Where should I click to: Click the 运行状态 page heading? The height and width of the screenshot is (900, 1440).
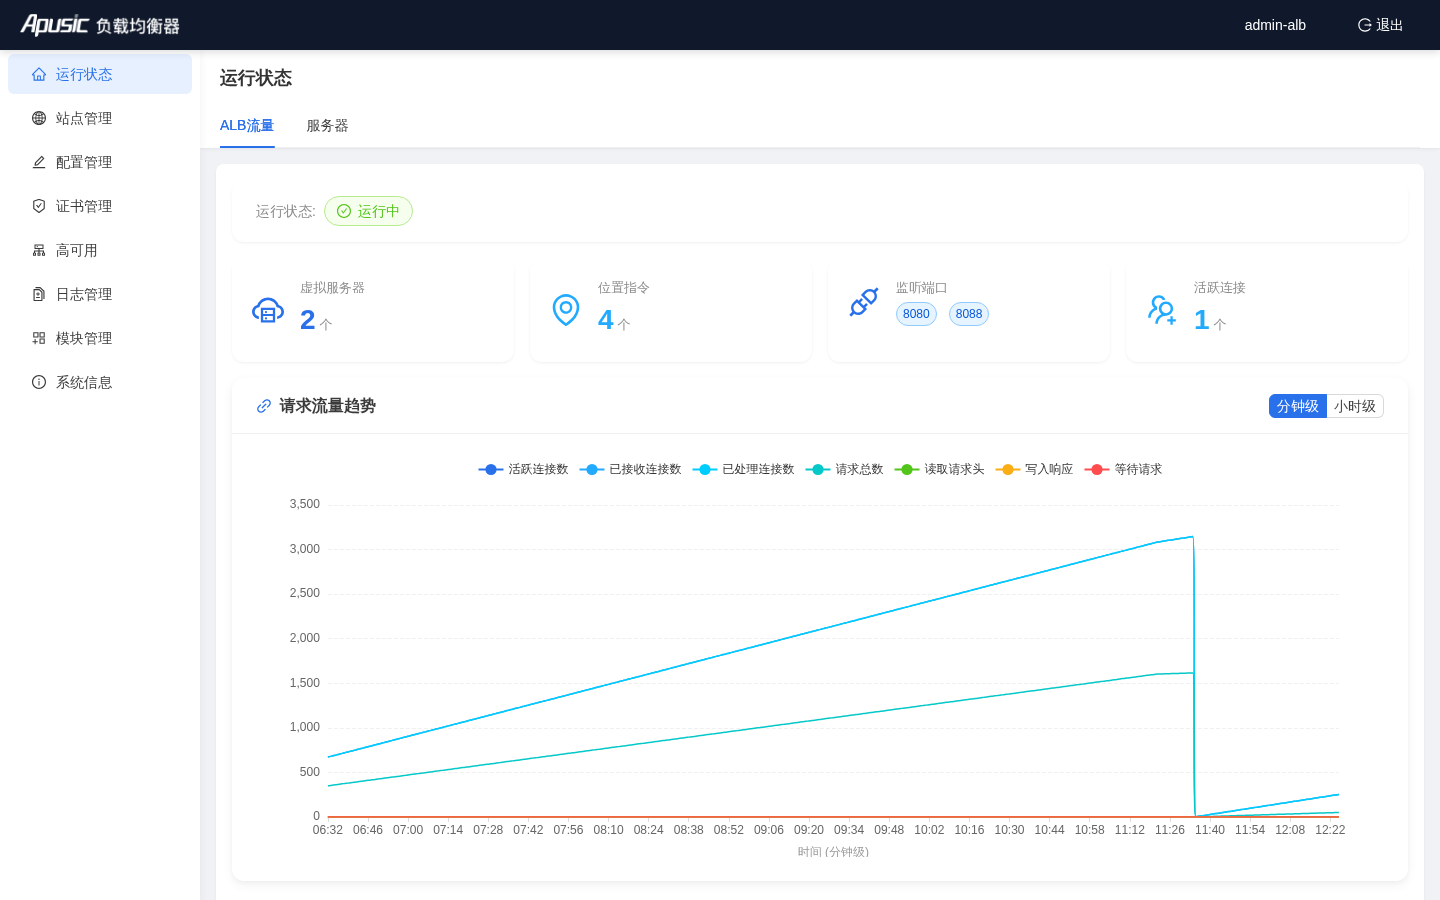(x=256, y=78)
